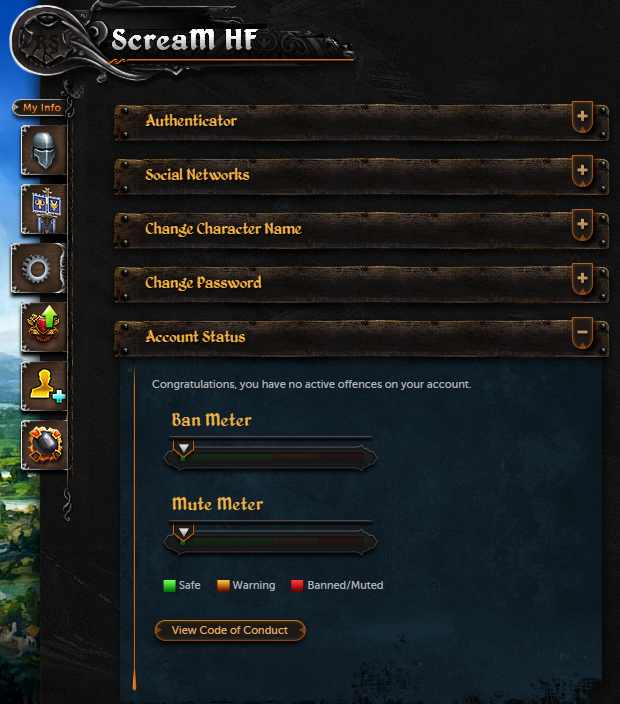Screen dimensions: 620x704
Task: Collapse Account Status with minus button
Action: coord(582,333)
